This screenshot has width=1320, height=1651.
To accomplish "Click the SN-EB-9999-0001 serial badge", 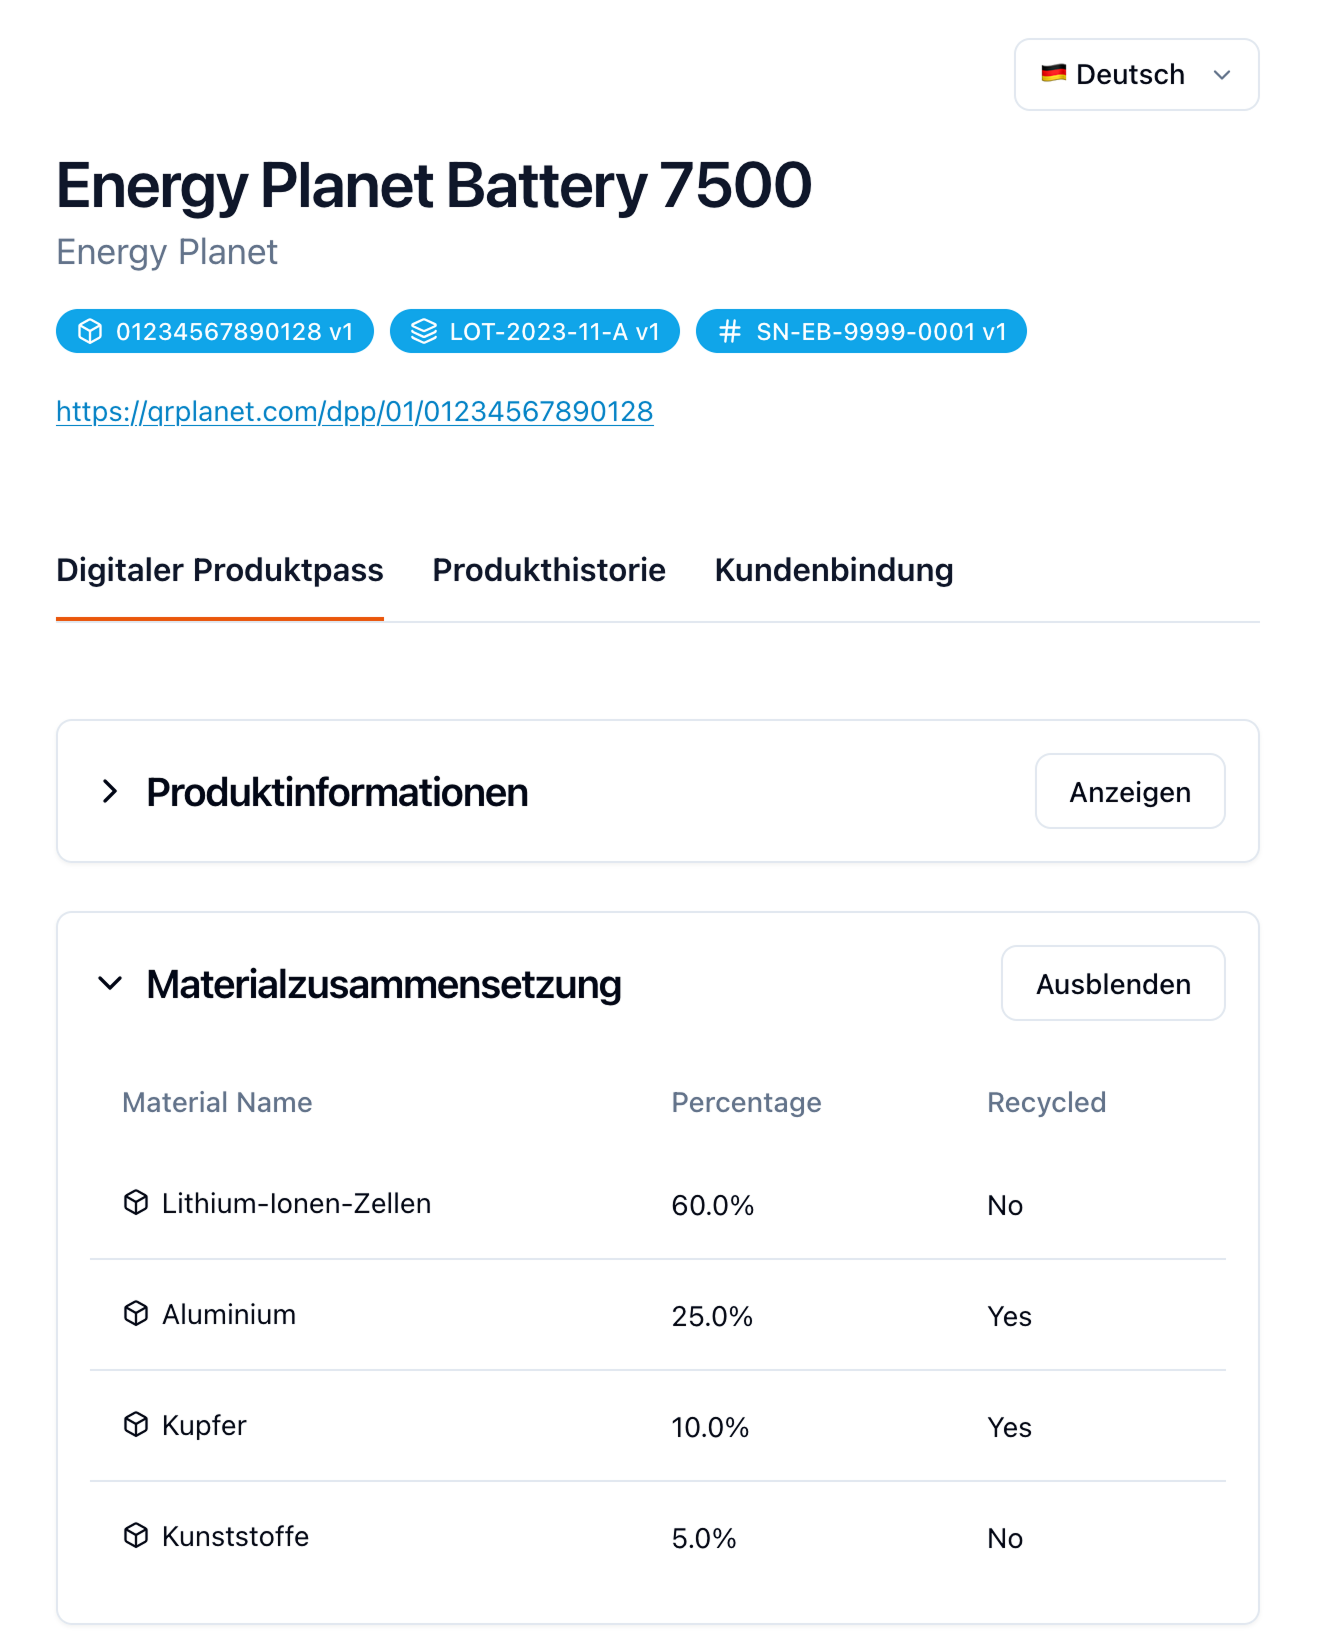I will point(860,331).
